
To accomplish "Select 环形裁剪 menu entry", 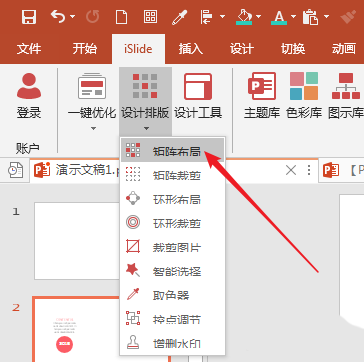I will [x=172, y=223].
